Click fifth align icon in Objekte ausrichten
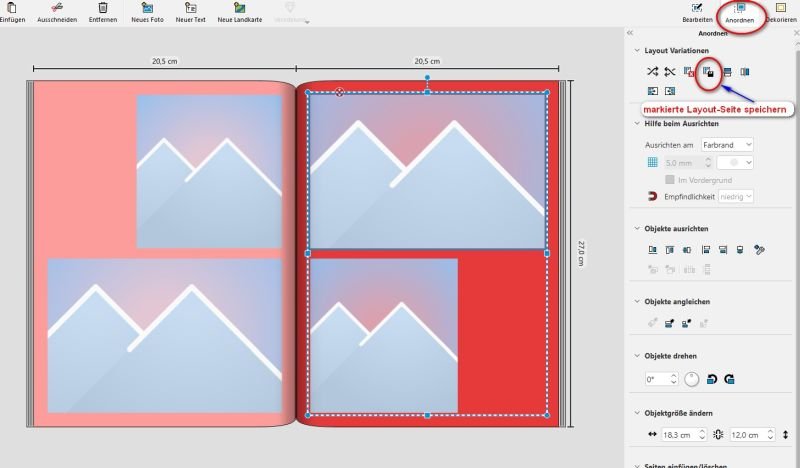Viewport: 800px width, 468px height. (722, 250)
